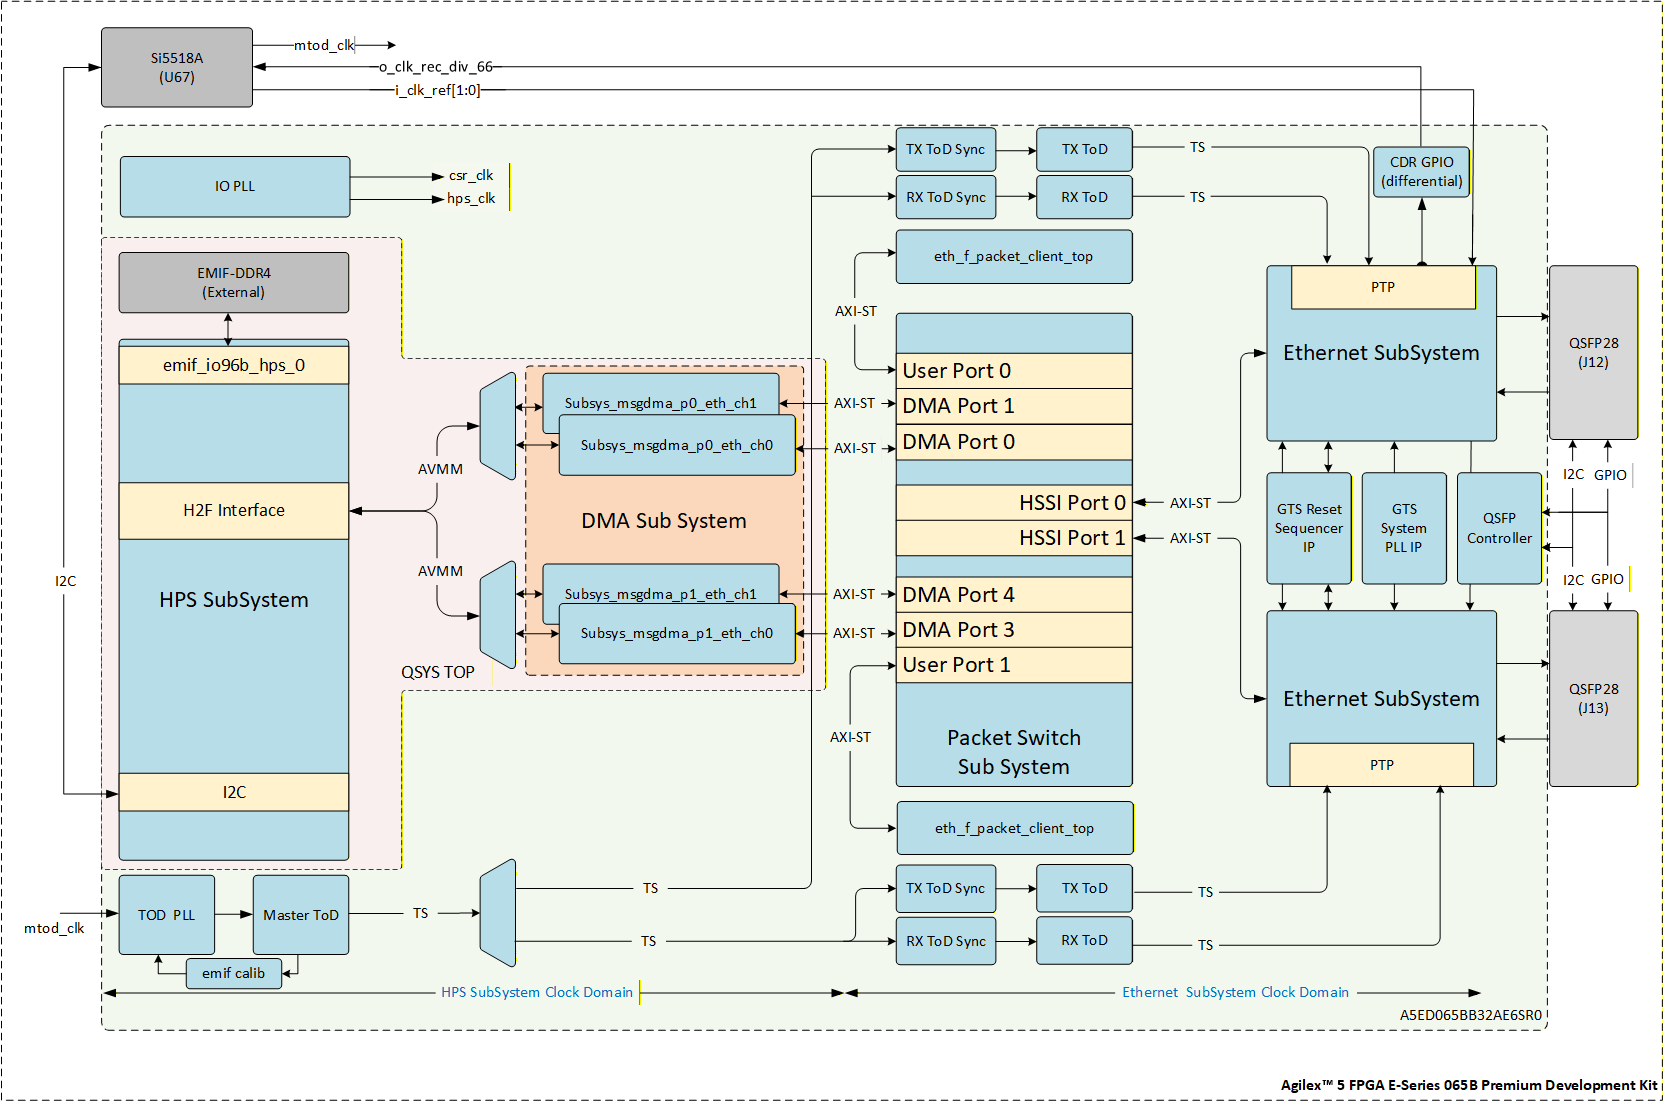Select the Subsys_msgdma_p0_eth_ch0 block
The width and height of the screenshot is (1666, 1103).
click(677, 447)
